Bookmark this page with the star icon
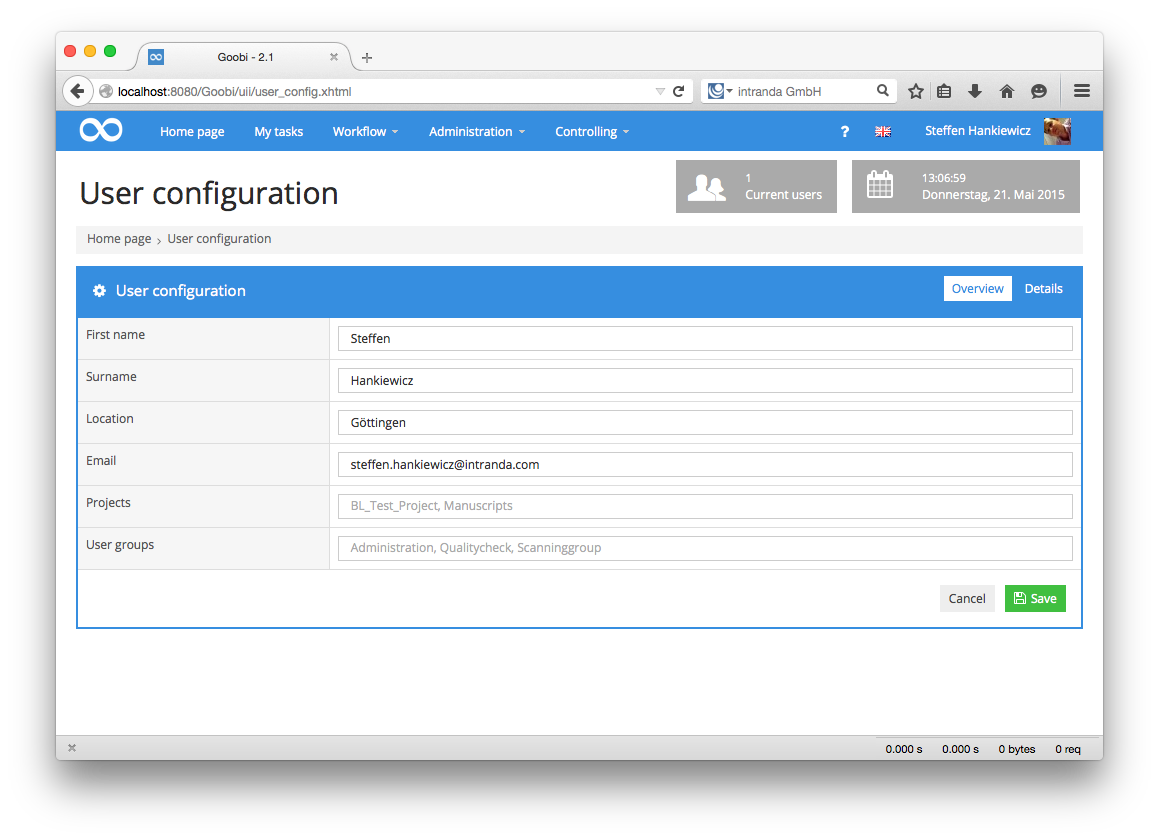Image resolution: width=1159 pixels, height=840 pixels. [x=916, y=91]
